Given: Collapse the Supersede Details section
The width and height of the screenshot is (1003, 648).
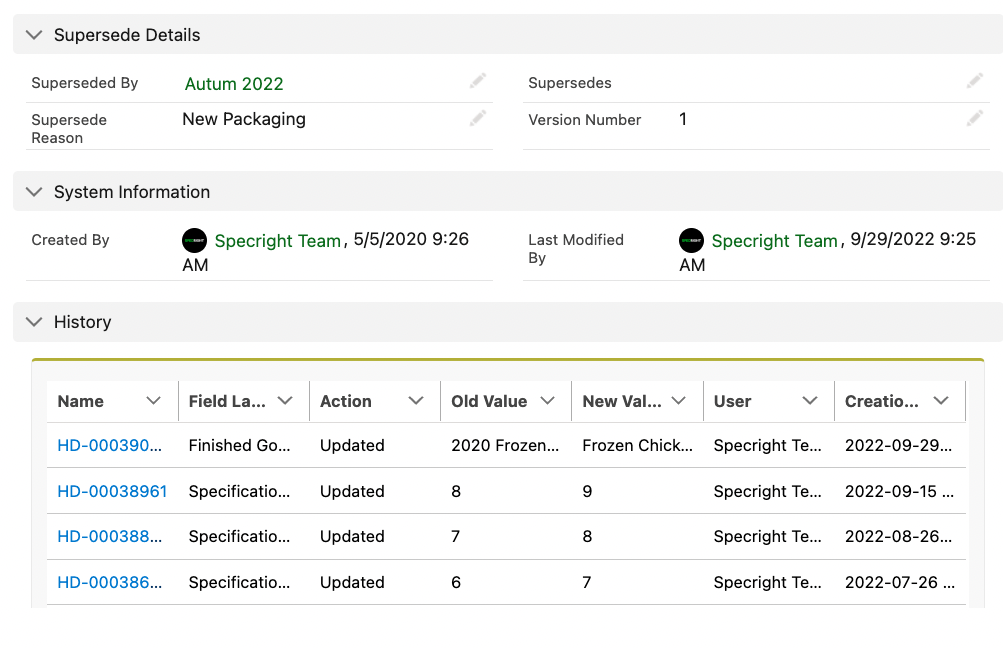Looking at the screenshot, I should [34, 33].
